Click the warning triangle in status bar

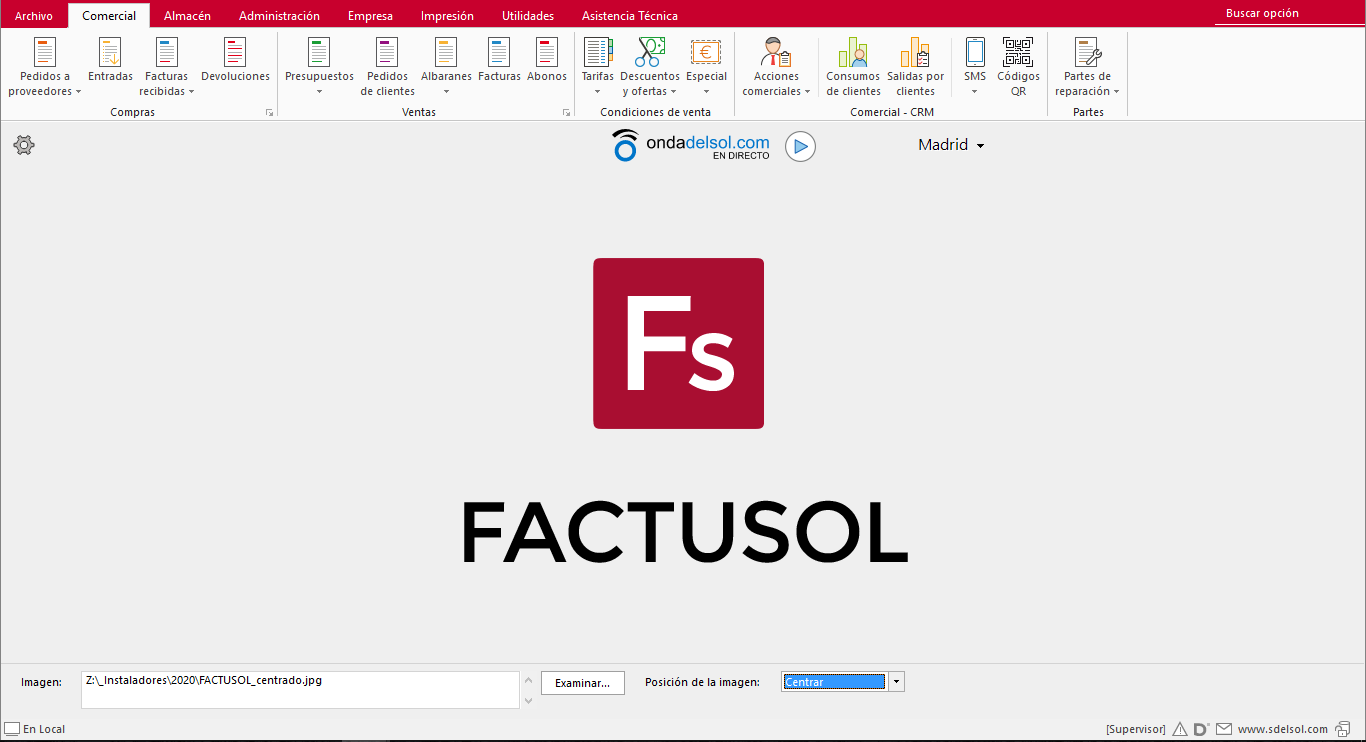[1180, 729]
